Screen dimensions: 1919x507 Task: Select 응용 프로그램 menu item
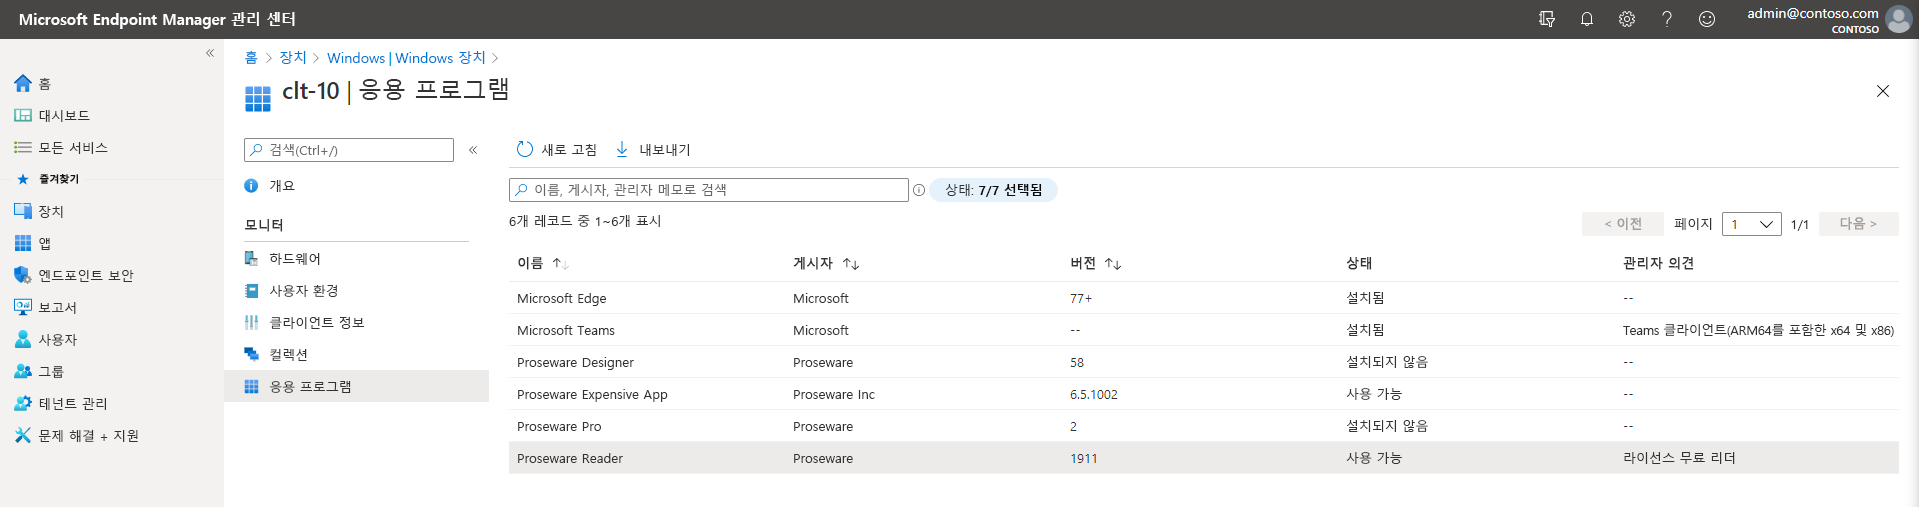356,386
